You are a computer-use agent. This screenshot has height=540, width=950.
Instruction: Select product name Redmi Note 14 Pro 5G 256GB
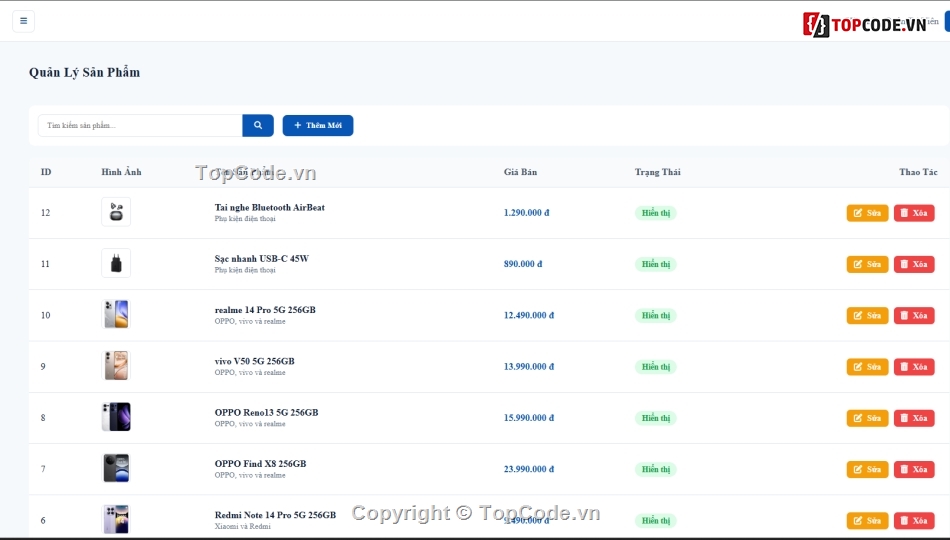click(275, 515)
